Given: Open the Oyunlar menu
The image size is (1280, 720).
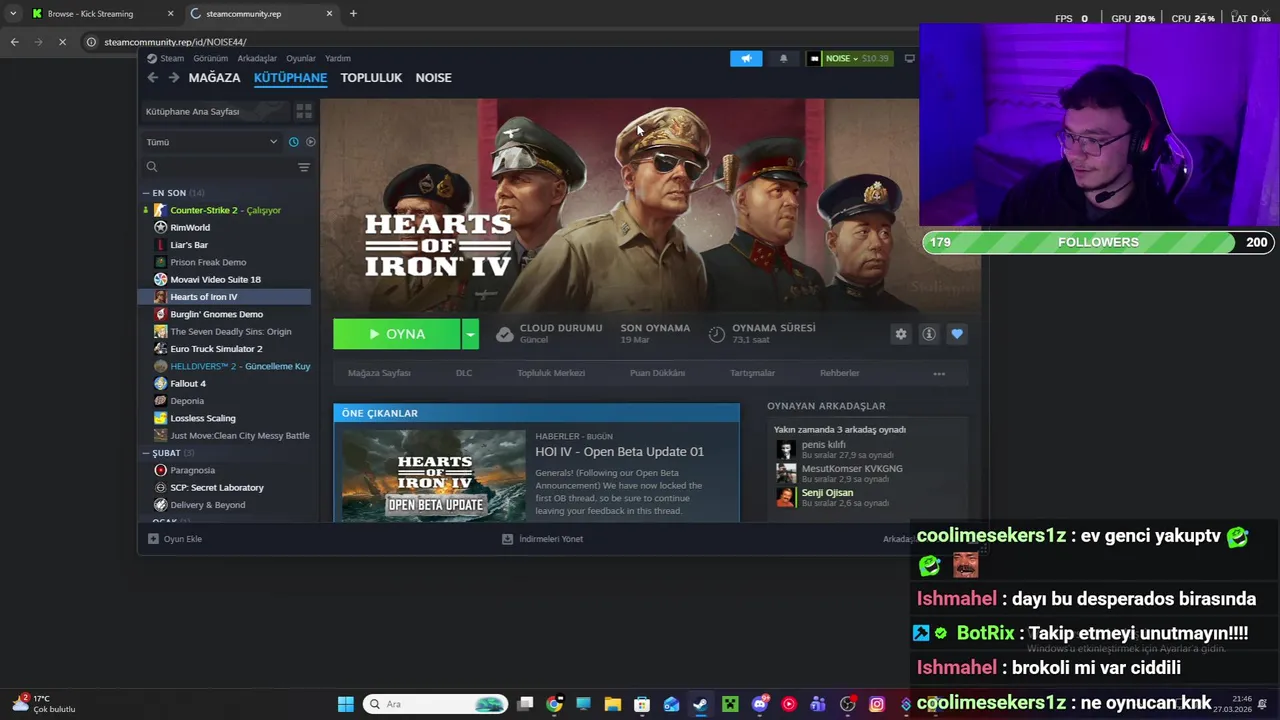Looking at the screenshot, I should pyautogui.click(x=301, y=58).
